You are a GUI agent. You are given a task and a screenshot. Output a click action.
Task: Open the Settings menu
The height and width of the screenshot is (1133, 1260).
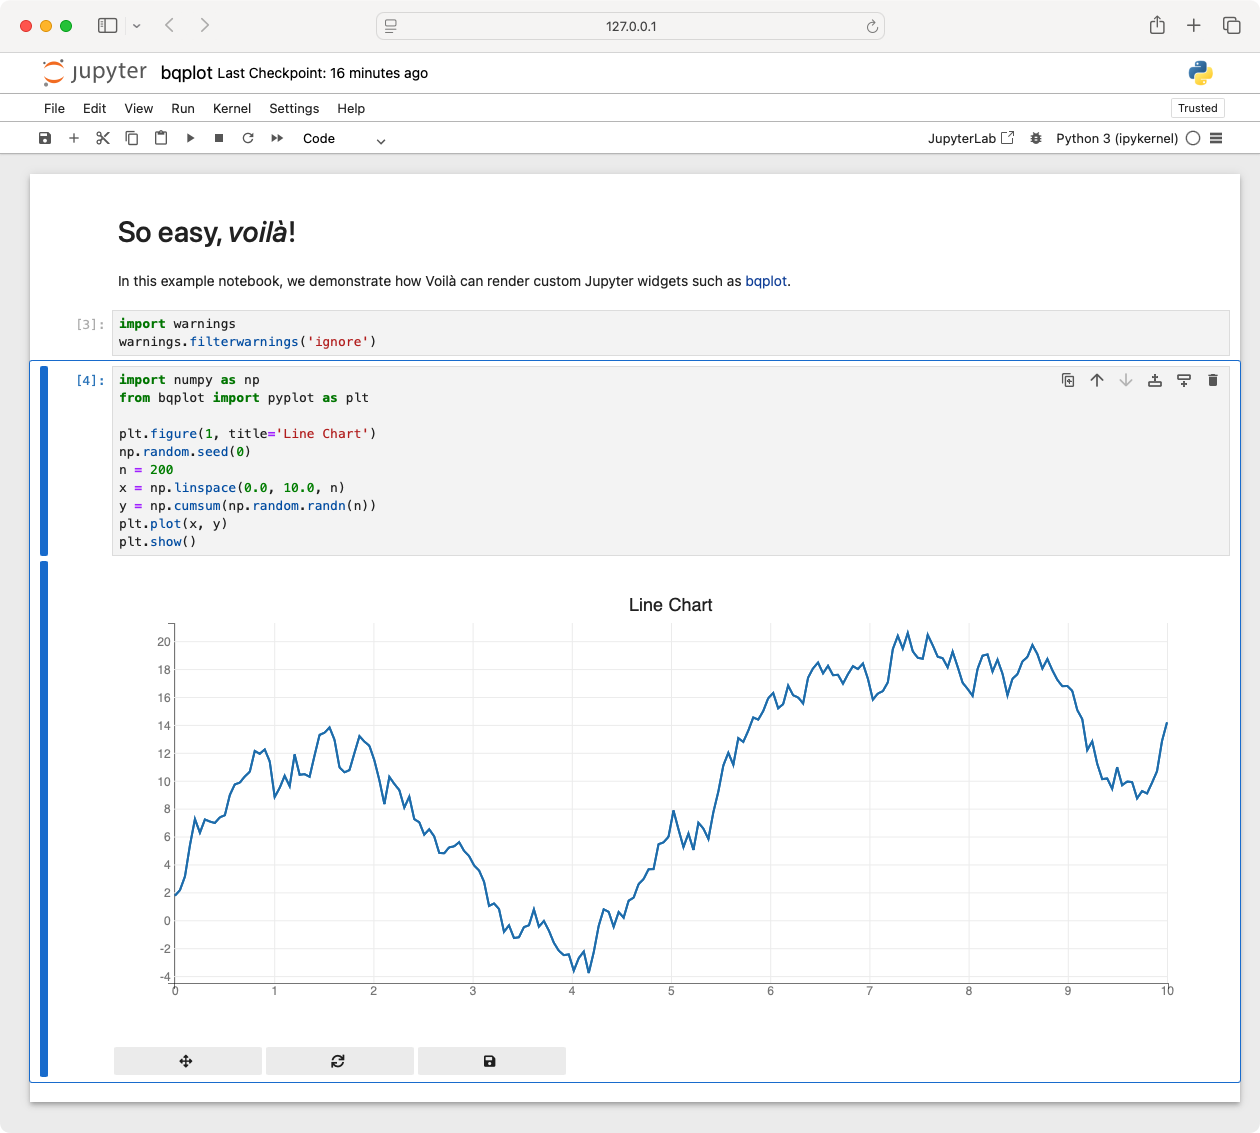pos(293,108)
